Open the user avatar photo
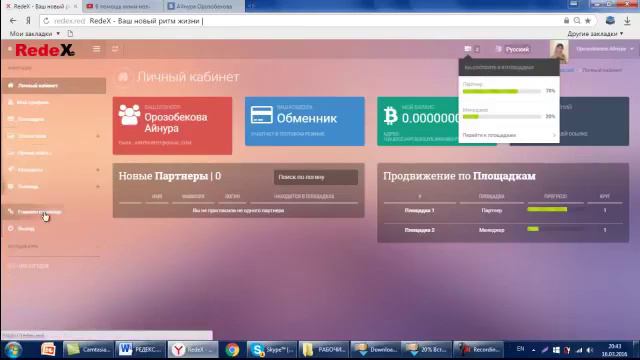The height and width of the screenshot is (360, 640). pos(559,51)
